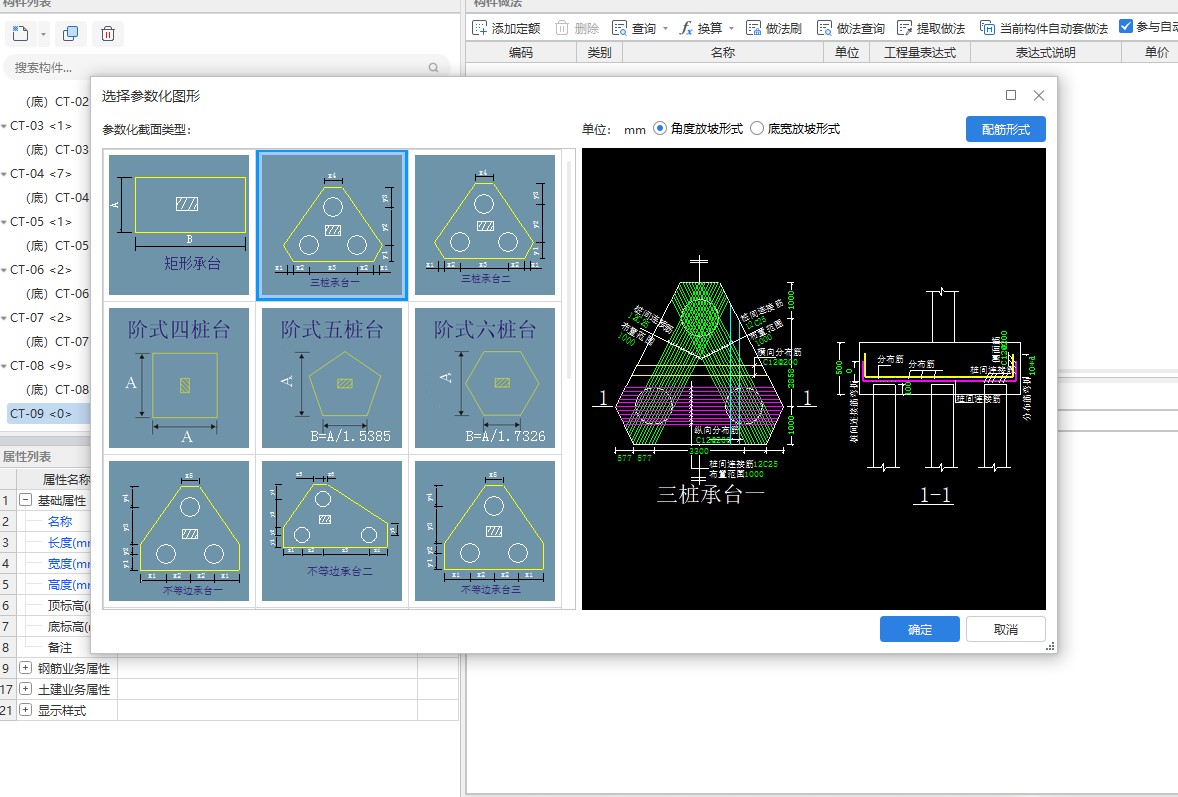Image resolution: width=1178 pixels, height=797 pixels.
Task: Select 底宽放坡形式 radio button
Action: (757, 128)
